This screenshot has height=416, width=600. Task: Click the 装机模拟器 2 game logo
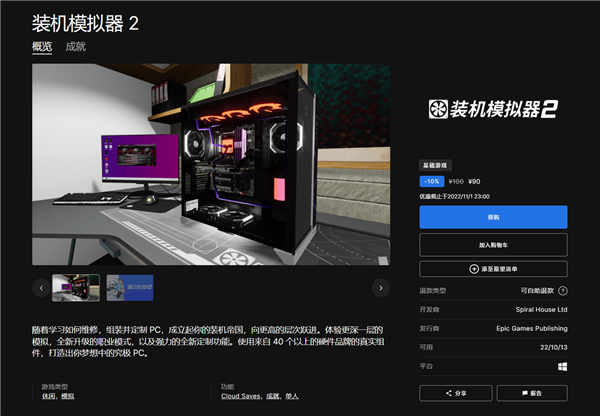click(x=492, y=109)
